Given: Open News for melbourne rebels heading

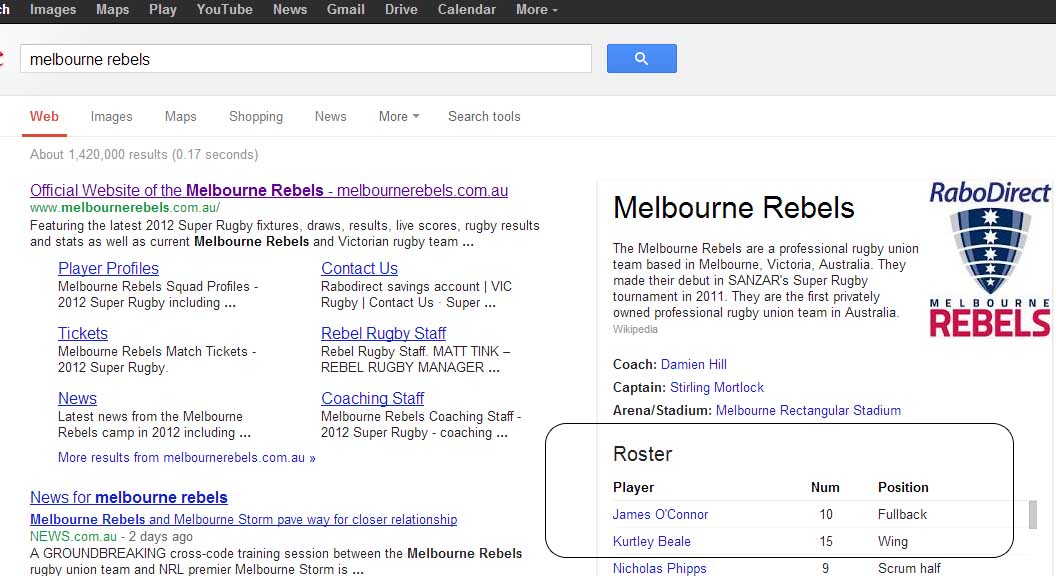Looking at the screenshot, I should point(129,497).
